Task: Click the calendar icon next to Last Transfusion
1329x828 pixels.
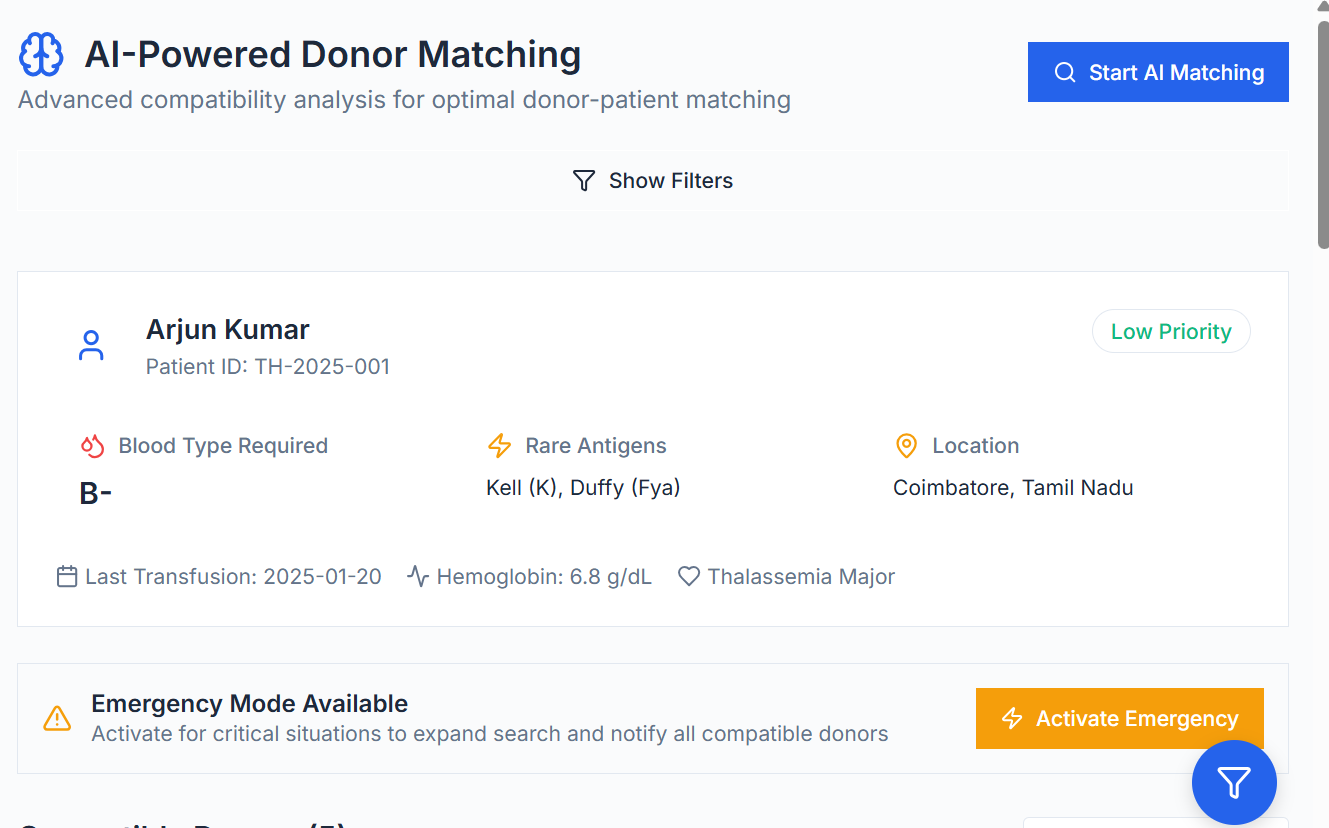Action: click(67, 577)
